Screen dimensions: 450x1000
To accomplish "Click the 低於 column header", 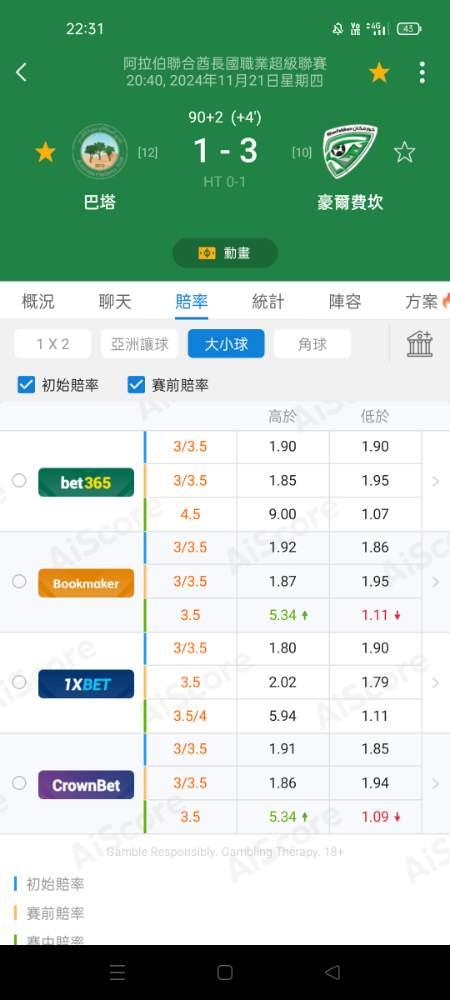I will click(375, 417).
